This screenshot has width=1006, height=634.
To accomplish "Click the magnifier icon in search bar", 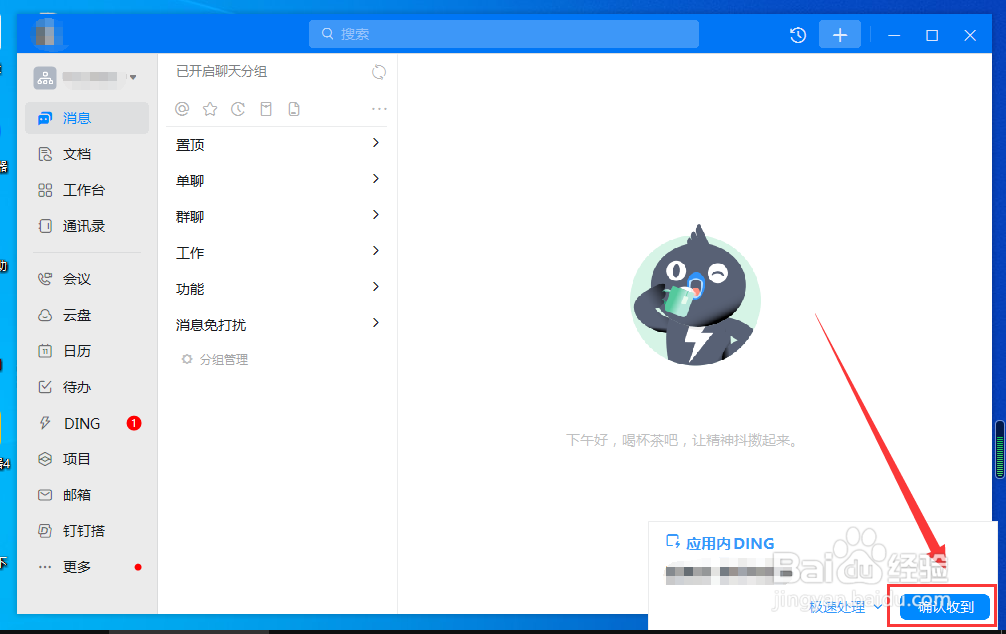I will point(327,33).
